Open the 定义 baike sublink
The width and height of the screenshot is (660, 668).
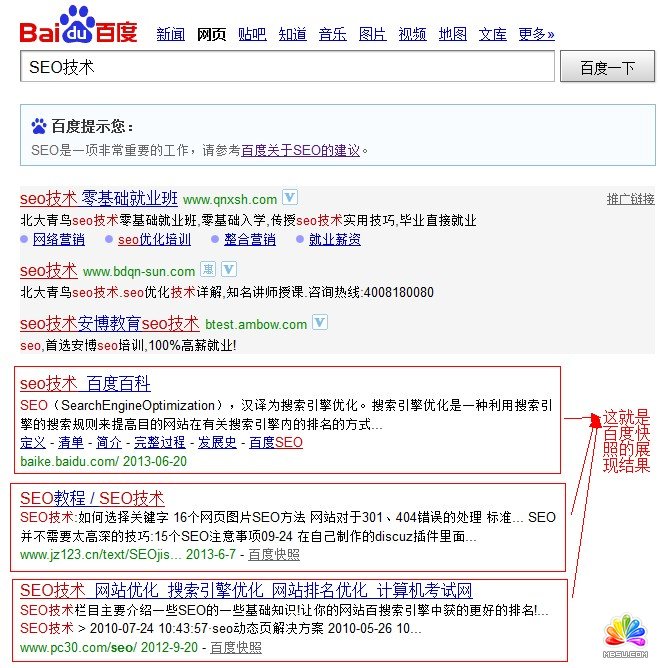click(x=33, y=442)
